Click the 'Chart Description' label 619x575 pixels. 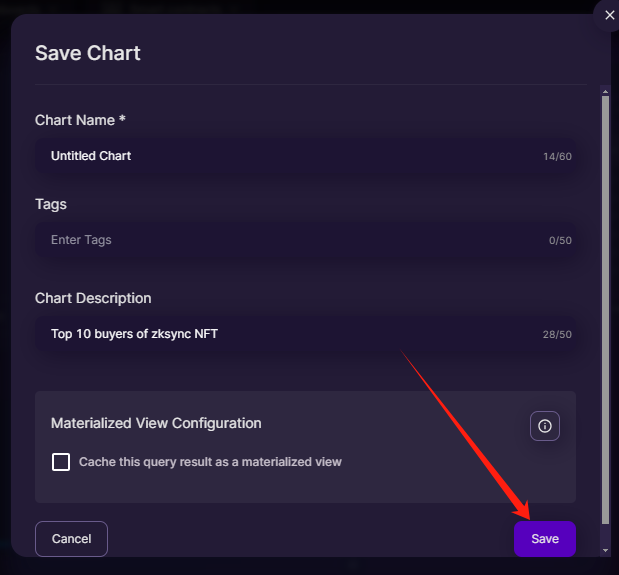93,298
